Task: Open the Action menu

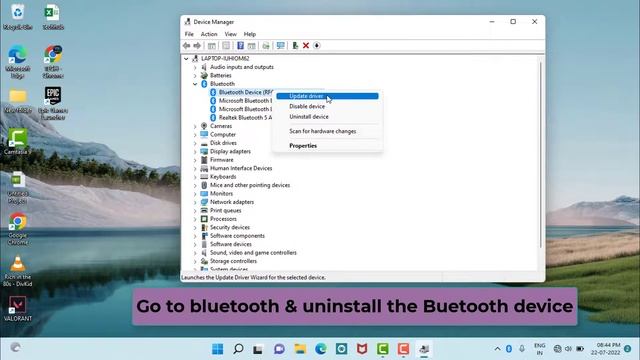Action: [x=209, y=34]
